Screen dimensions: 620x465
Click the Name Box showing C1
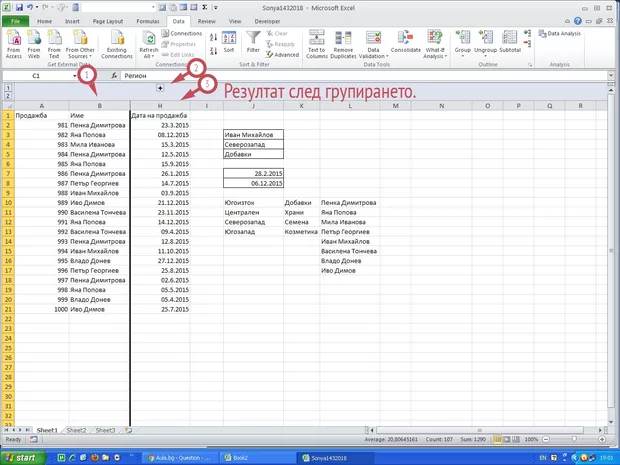[36, 75]
